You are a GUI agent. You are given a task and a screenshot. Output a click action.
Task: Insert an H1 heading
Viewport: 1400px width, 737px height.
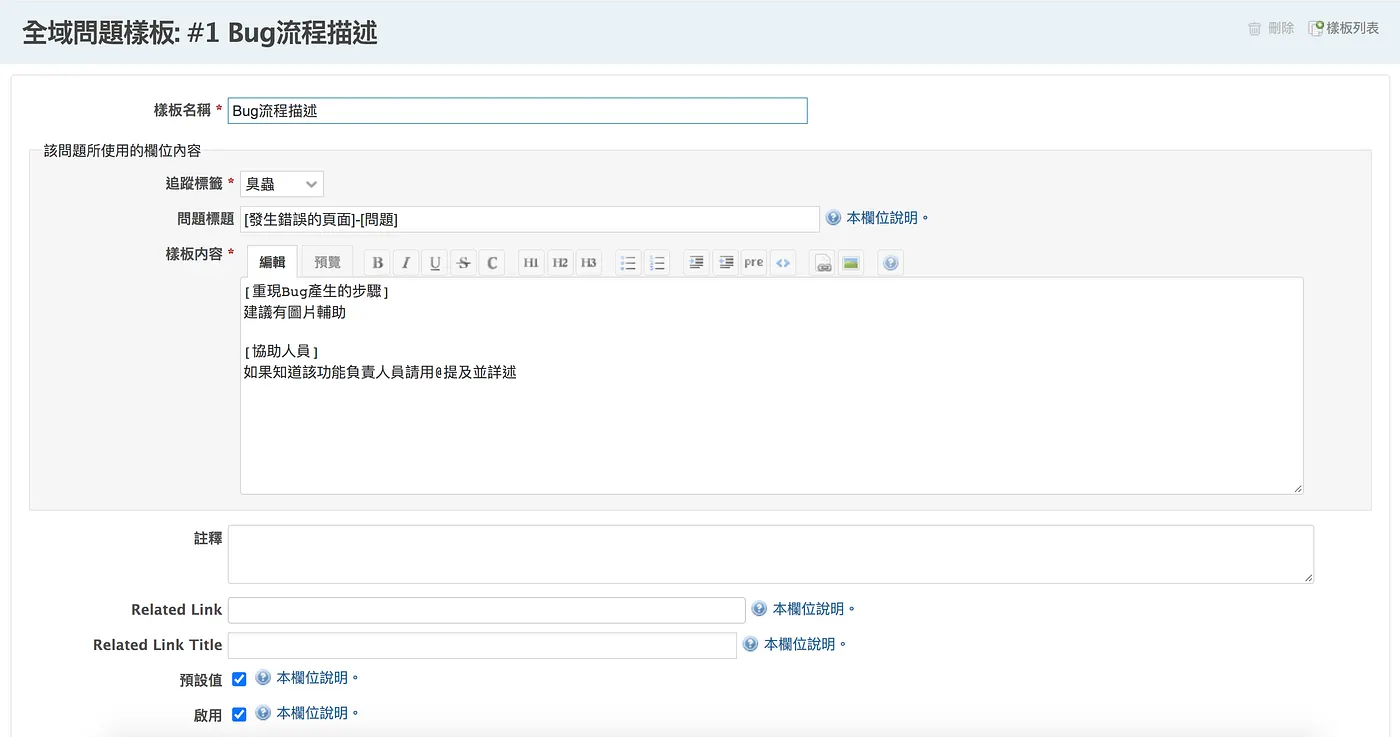pos(531,263)
